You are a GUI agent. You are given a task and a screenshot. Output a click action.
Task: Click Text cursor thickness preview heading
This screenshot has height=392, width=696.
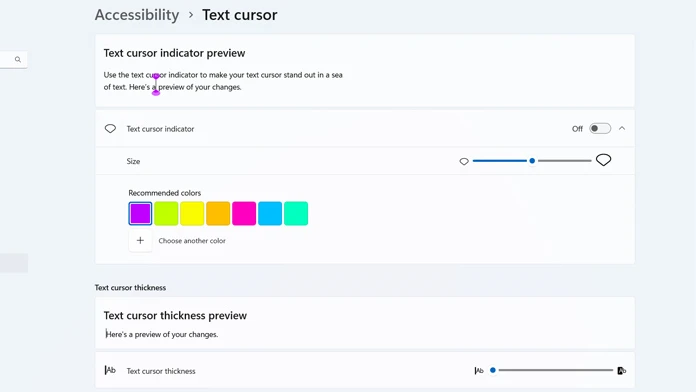175,316
